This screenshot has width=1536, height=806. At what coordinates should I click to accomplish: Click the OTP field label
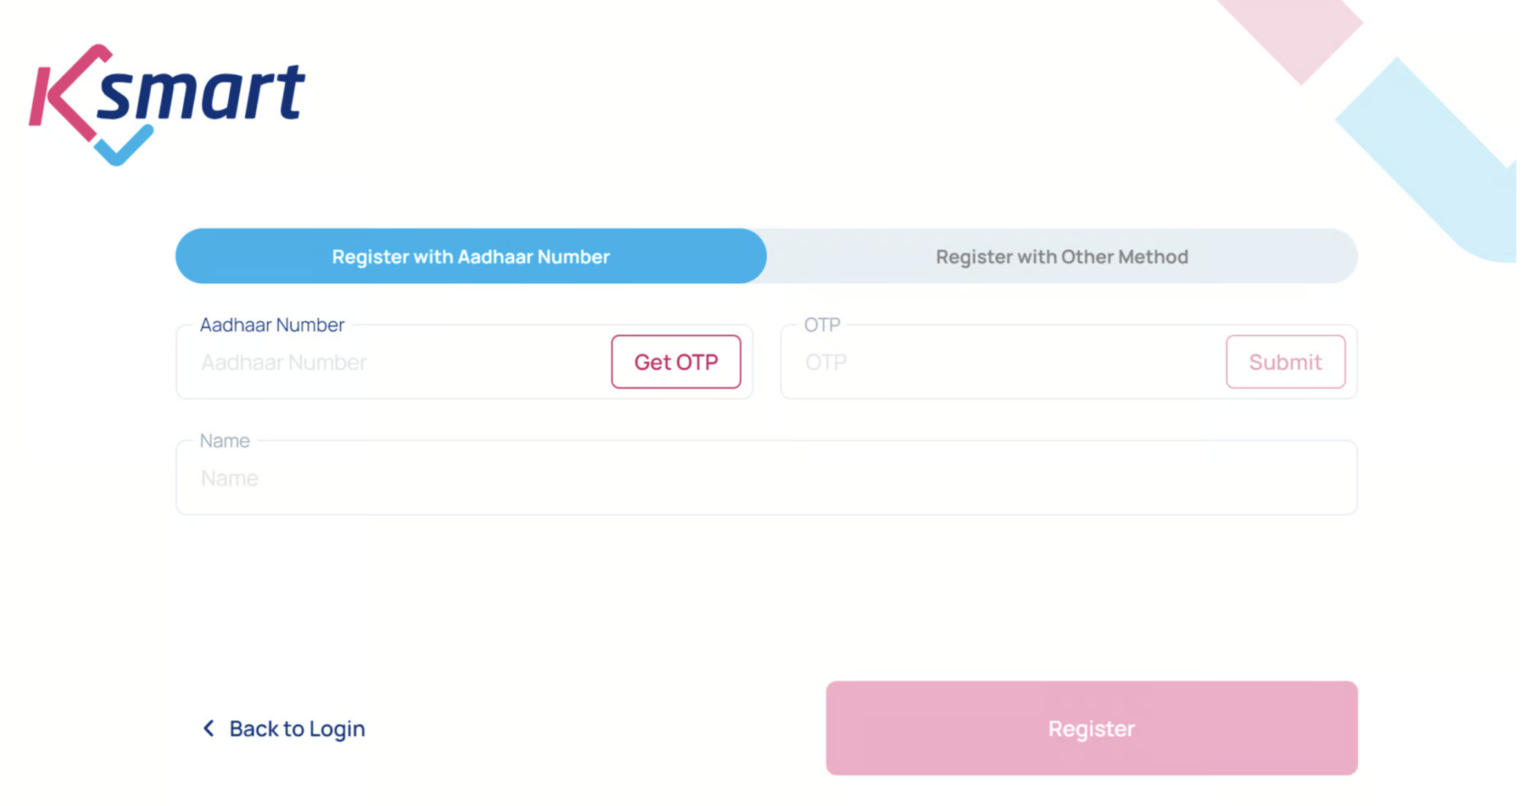pos(822,324)
